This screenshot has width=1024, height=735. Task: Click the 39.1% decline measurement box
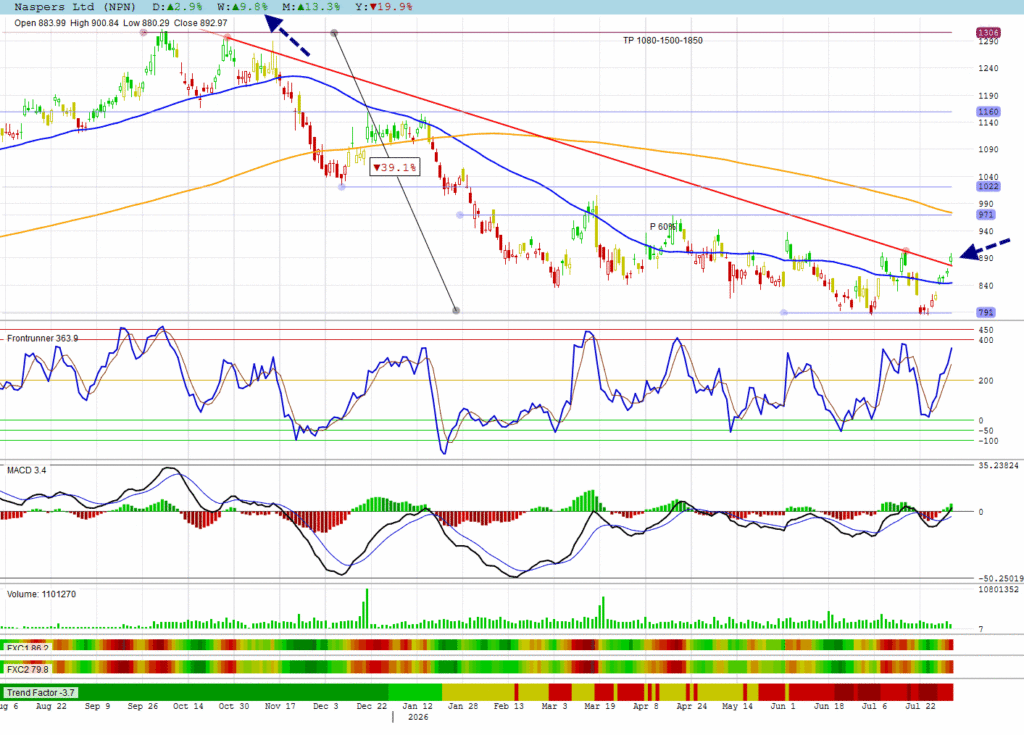coord(394,167)
